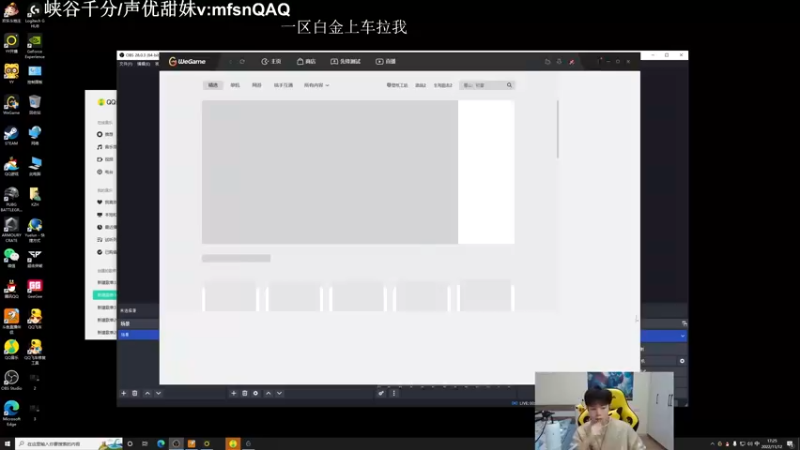
Task: Click the Windows taskbar search box
Action: 69,444
